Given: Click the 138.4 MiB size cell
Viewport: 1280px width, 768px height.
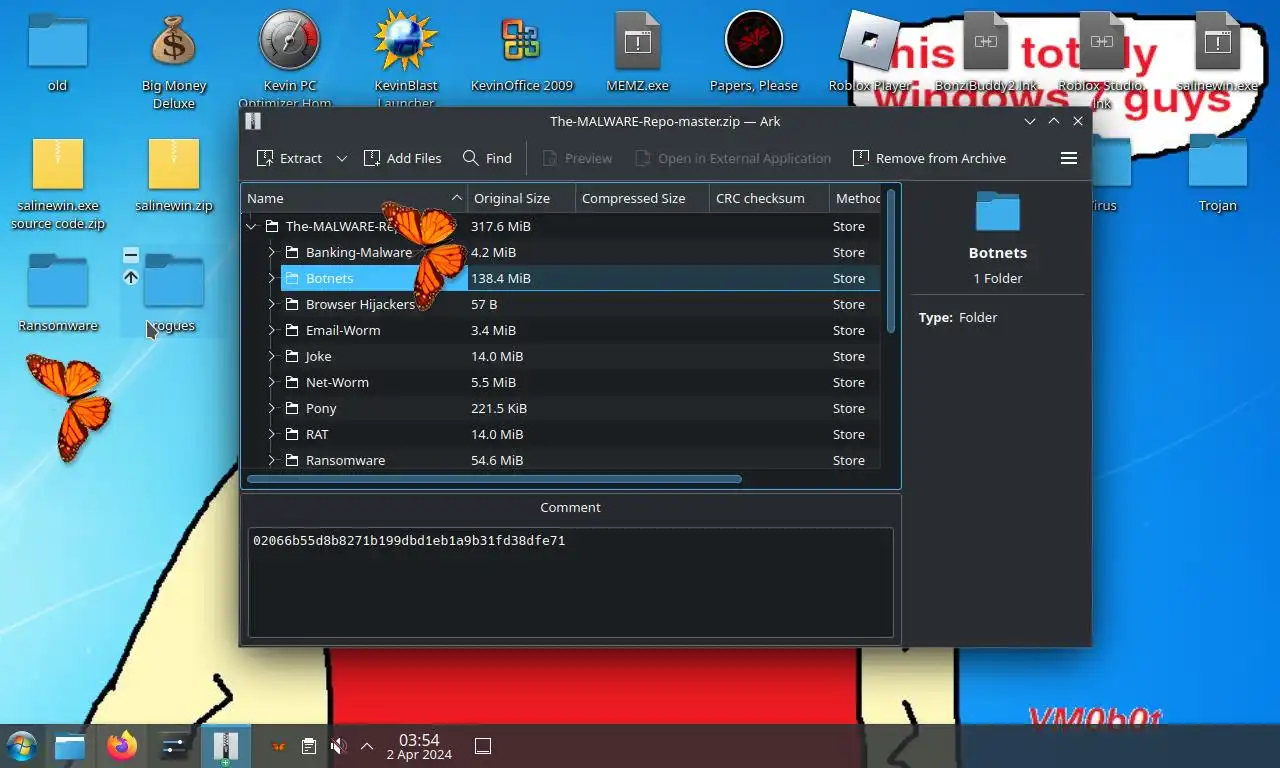Looking at the screenshot, I should click(x=501, y=278).
